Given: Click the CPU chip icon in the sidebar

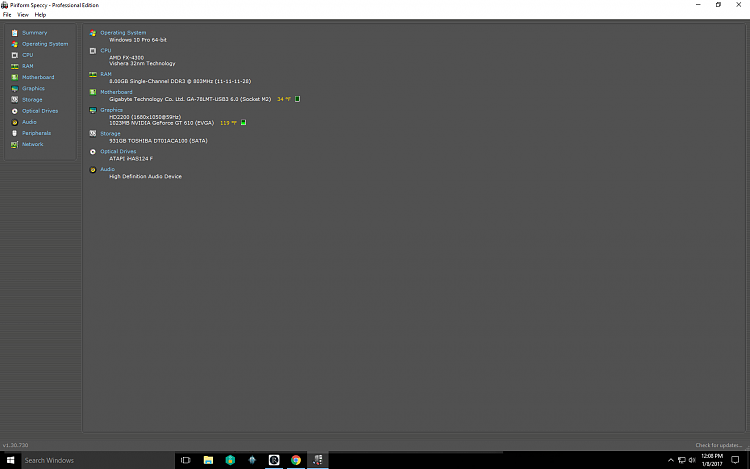Looking at the screenshot, I should click(14, 55).
